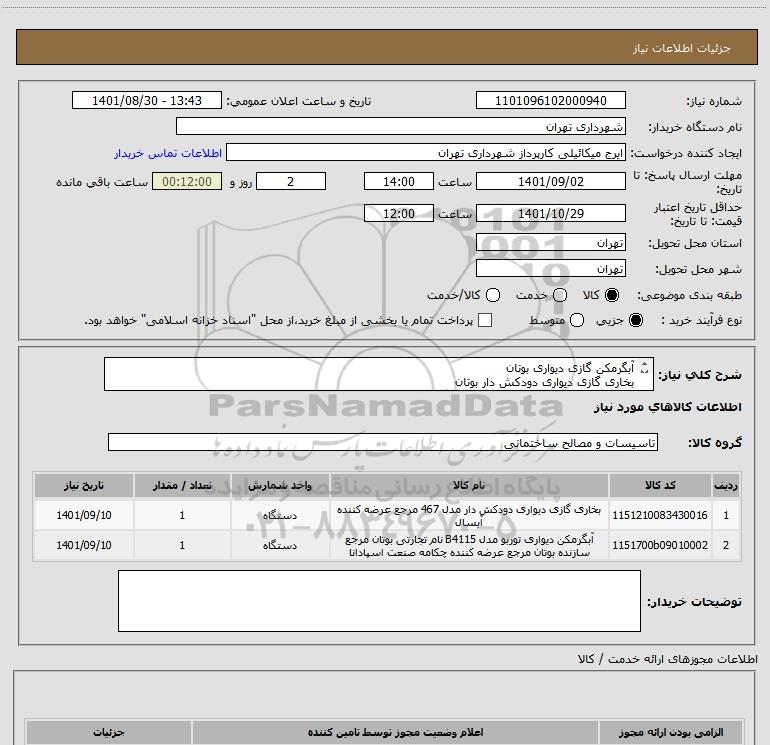Viewport: 770px width, 745px height.
Task: Click the شرح کلی نیاز text area
Action: [379, 374]
